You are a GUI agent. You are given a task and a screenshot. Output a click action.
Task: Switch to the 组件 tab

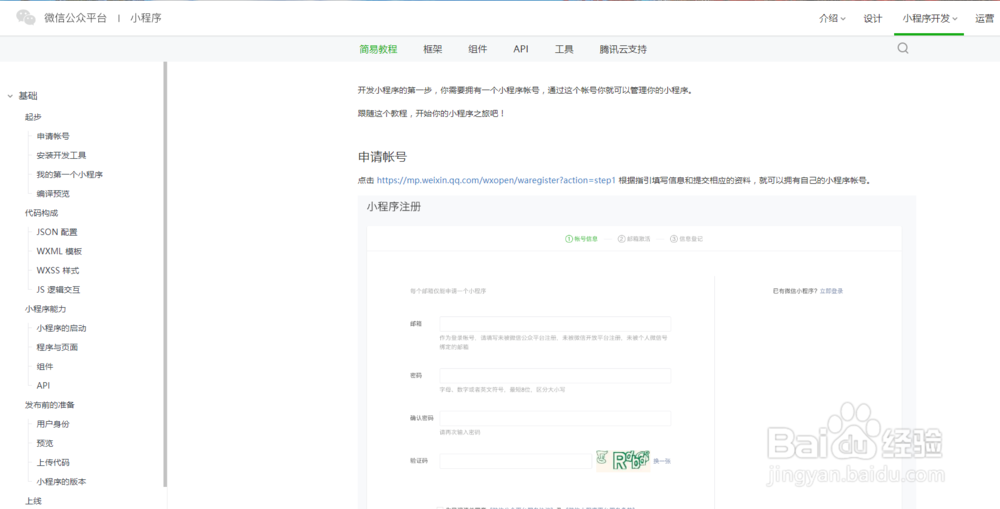pos(478,49)
